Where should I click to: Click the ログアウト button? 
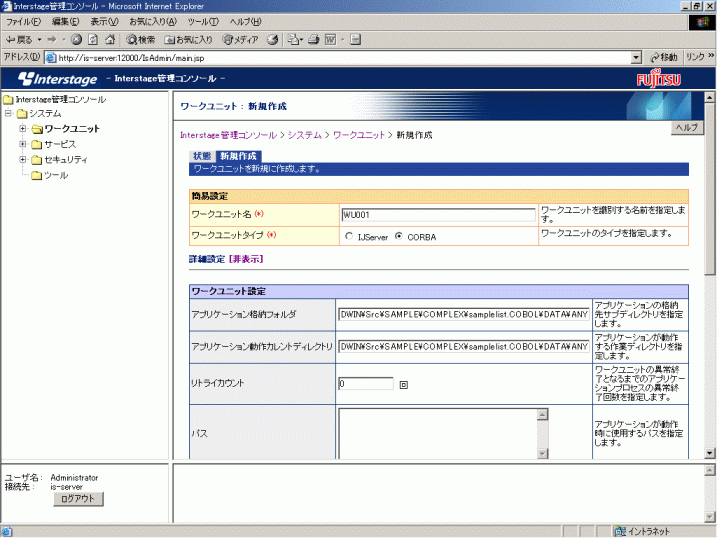click(x=78, y=499)
